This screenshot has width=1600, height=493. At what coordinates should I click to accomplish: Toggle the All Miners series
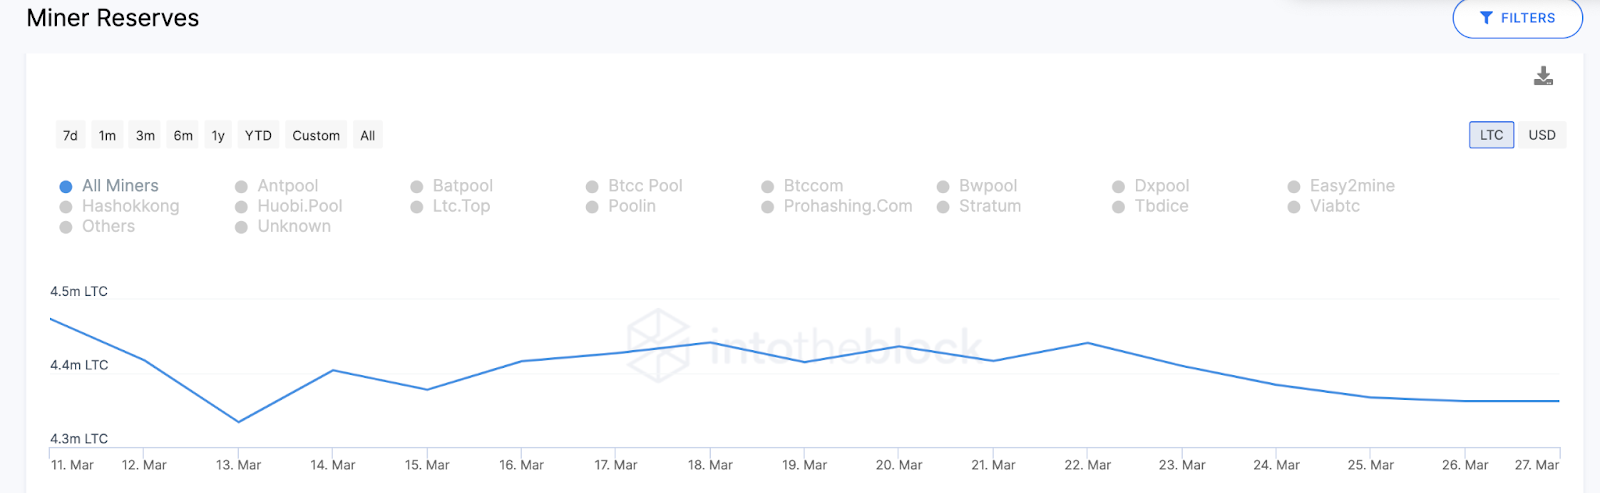[119, 186]
